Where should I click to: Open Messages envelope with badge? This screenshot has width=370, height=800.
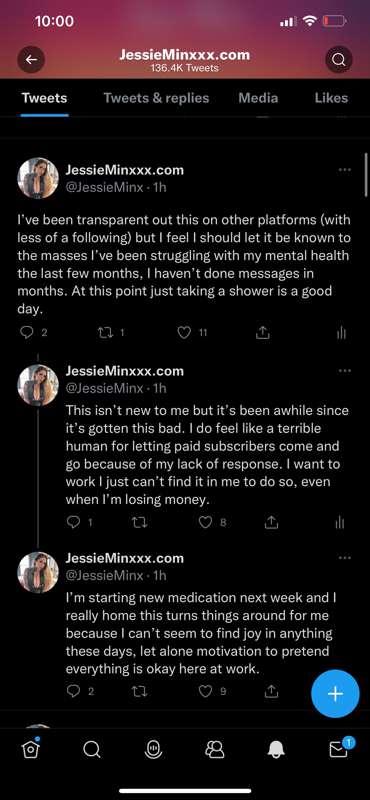340,748
